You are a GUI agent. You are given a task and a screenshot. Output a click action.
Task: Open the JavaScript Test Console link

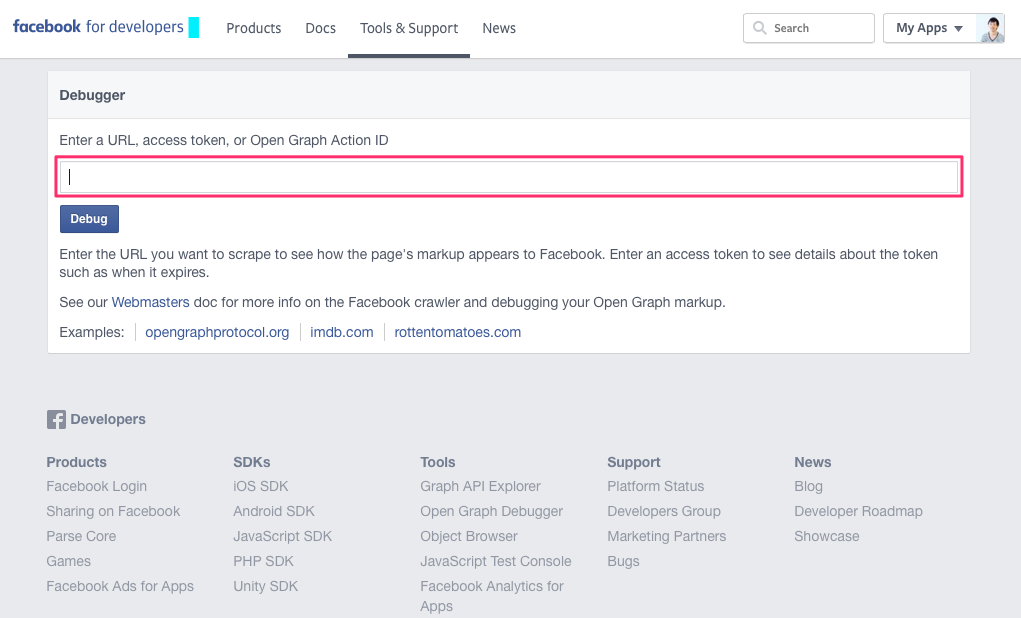(496, 561)
